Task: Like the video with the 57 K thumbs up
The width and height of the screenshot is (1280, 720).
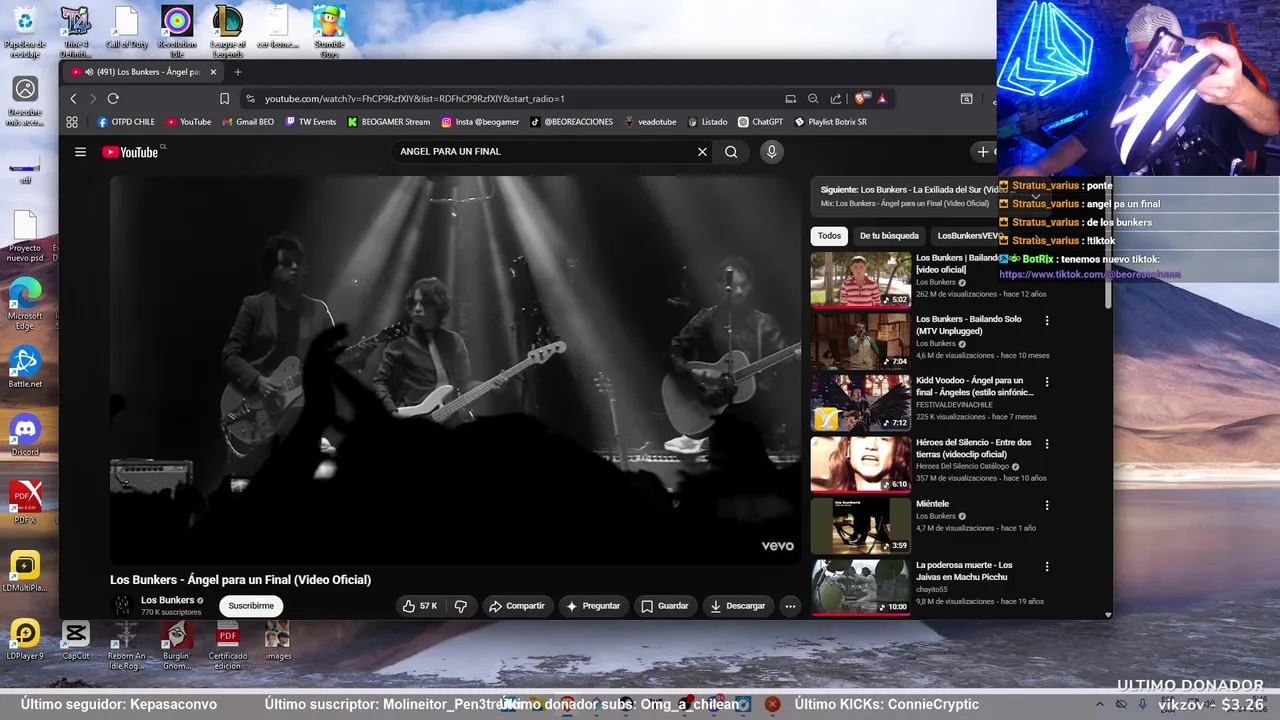Action: [420, 606]
